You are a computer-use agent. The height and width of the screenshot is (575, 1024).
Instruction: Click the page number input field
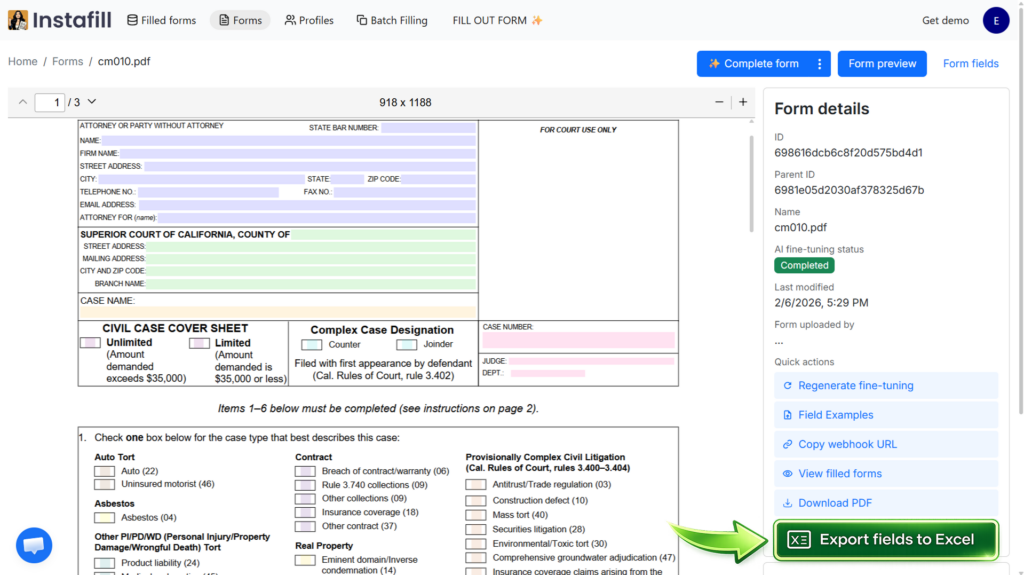pos(50,102)
